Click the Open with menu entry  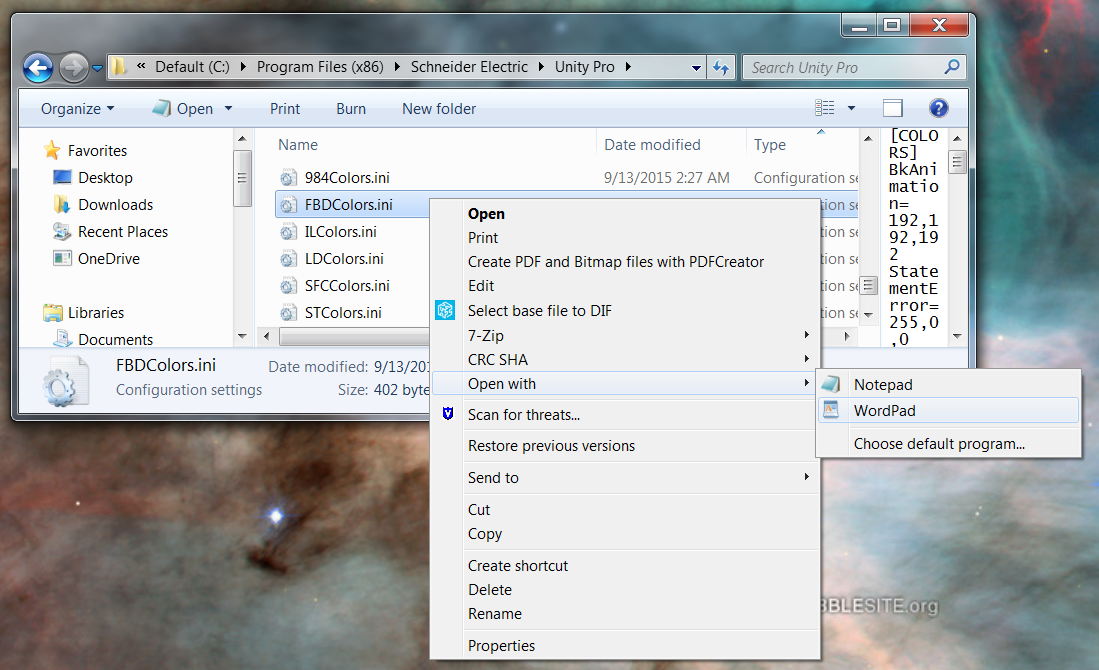pos(625,384)
